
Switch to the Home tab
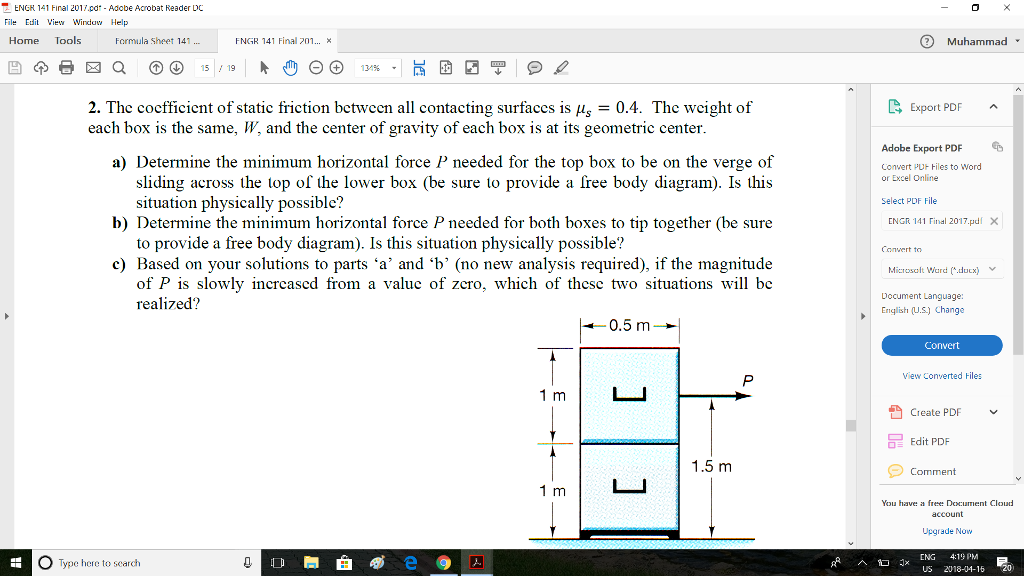pos(23,40)
